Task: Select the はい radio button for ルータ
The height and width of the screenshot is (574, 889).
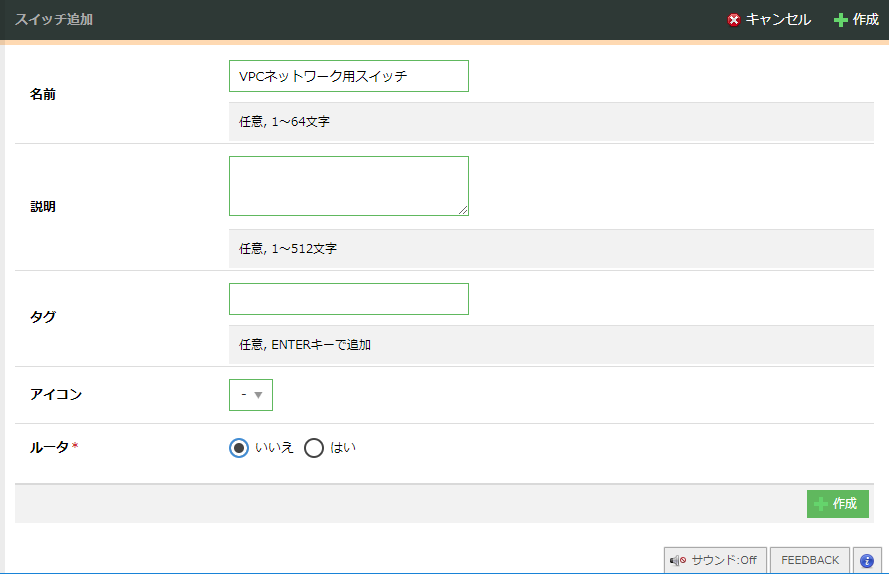Action: click(x=314, y=448)
